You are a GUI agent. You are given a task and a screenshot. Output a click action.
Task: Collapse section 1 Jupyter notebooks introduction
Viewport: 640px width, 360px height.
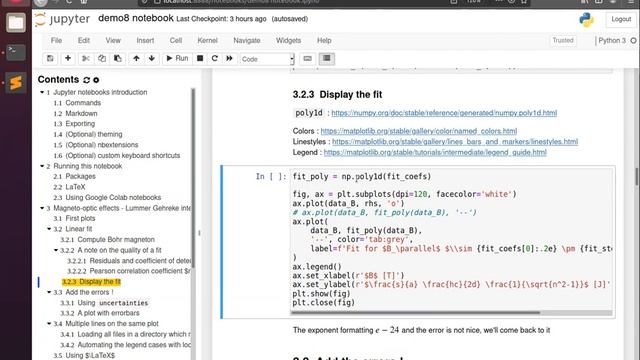click(42, 92)
